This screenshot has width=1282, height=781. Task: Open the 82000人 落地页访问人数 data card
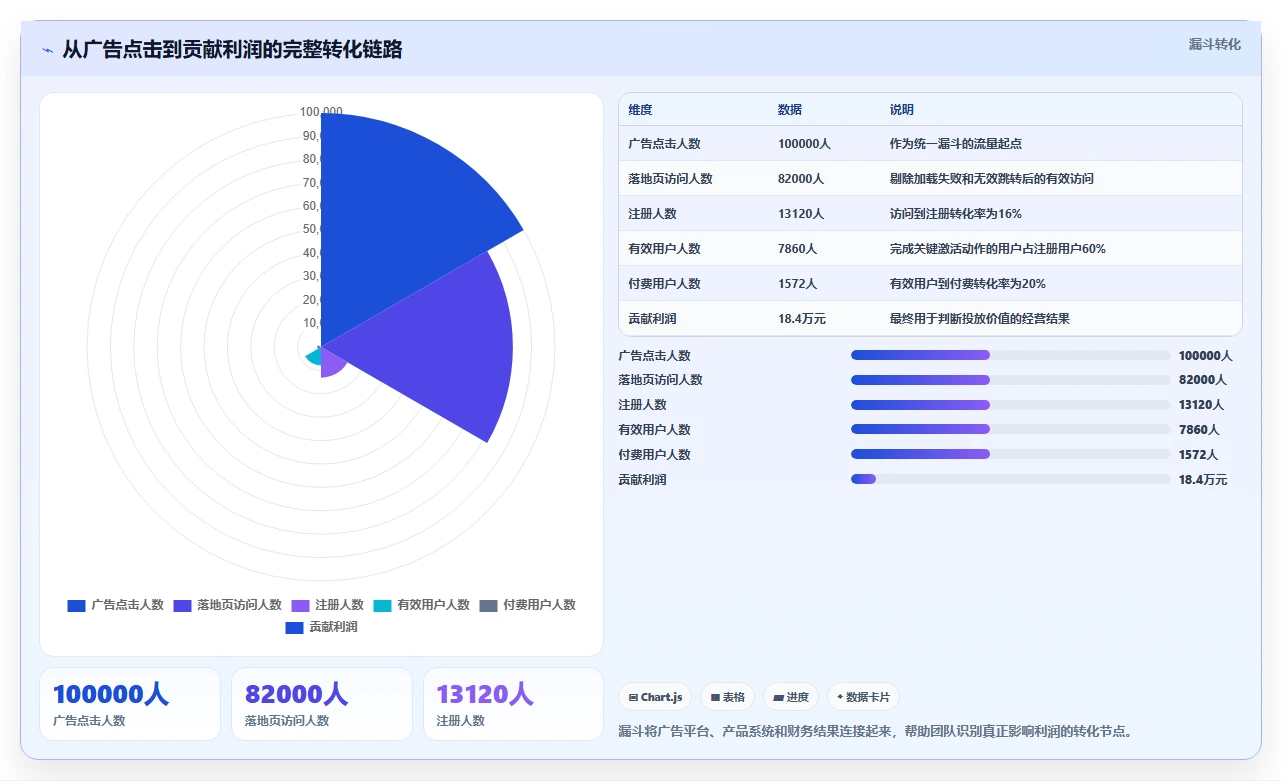point(321,704)
